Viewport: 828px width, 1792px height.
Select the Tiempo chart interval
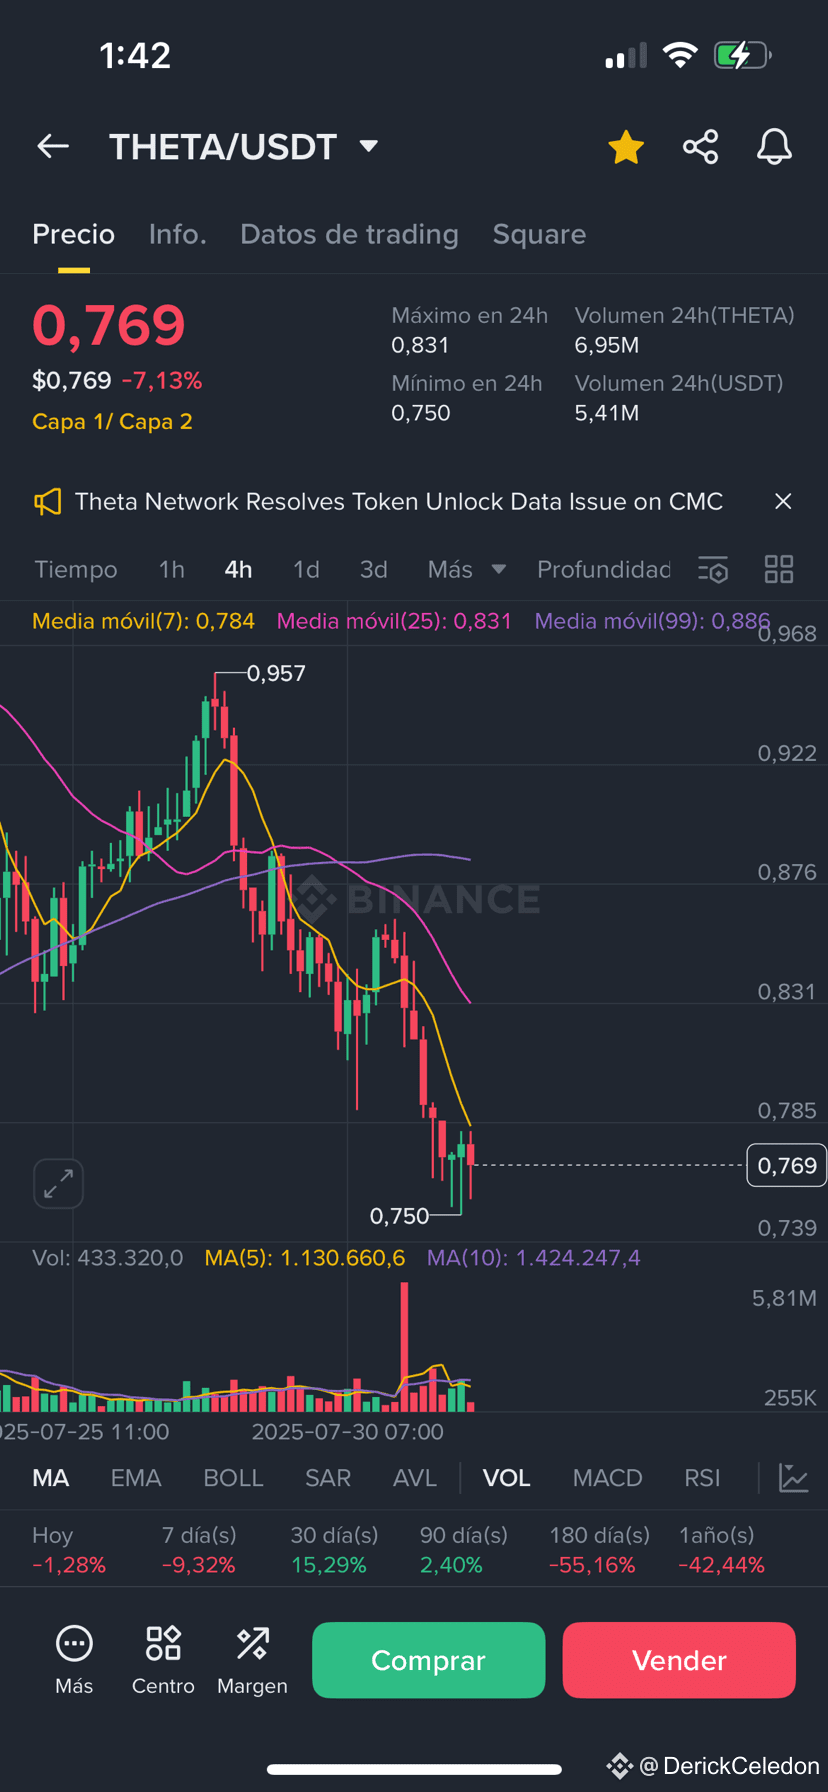[x=76, y=570]
